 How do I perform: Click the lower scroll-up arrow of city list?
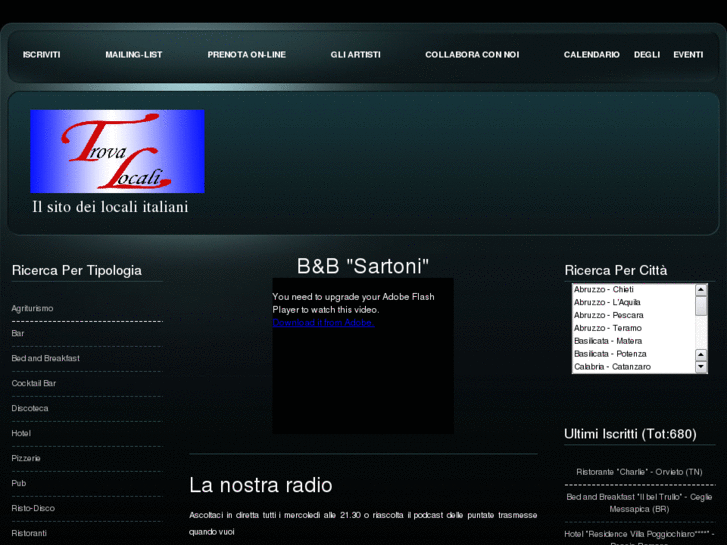[x=701, y=355]
